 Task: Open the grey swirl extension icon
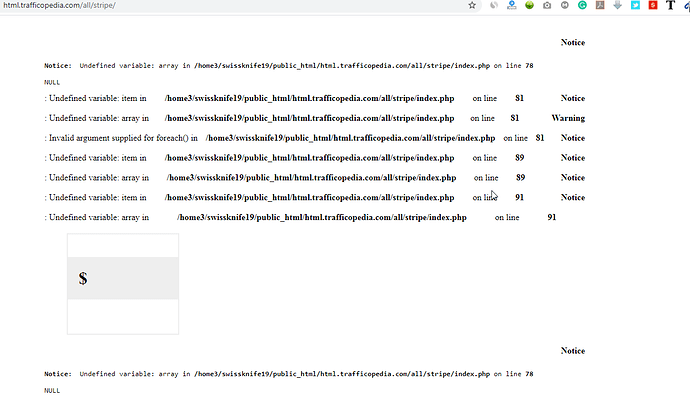click(x=494, y=5)
